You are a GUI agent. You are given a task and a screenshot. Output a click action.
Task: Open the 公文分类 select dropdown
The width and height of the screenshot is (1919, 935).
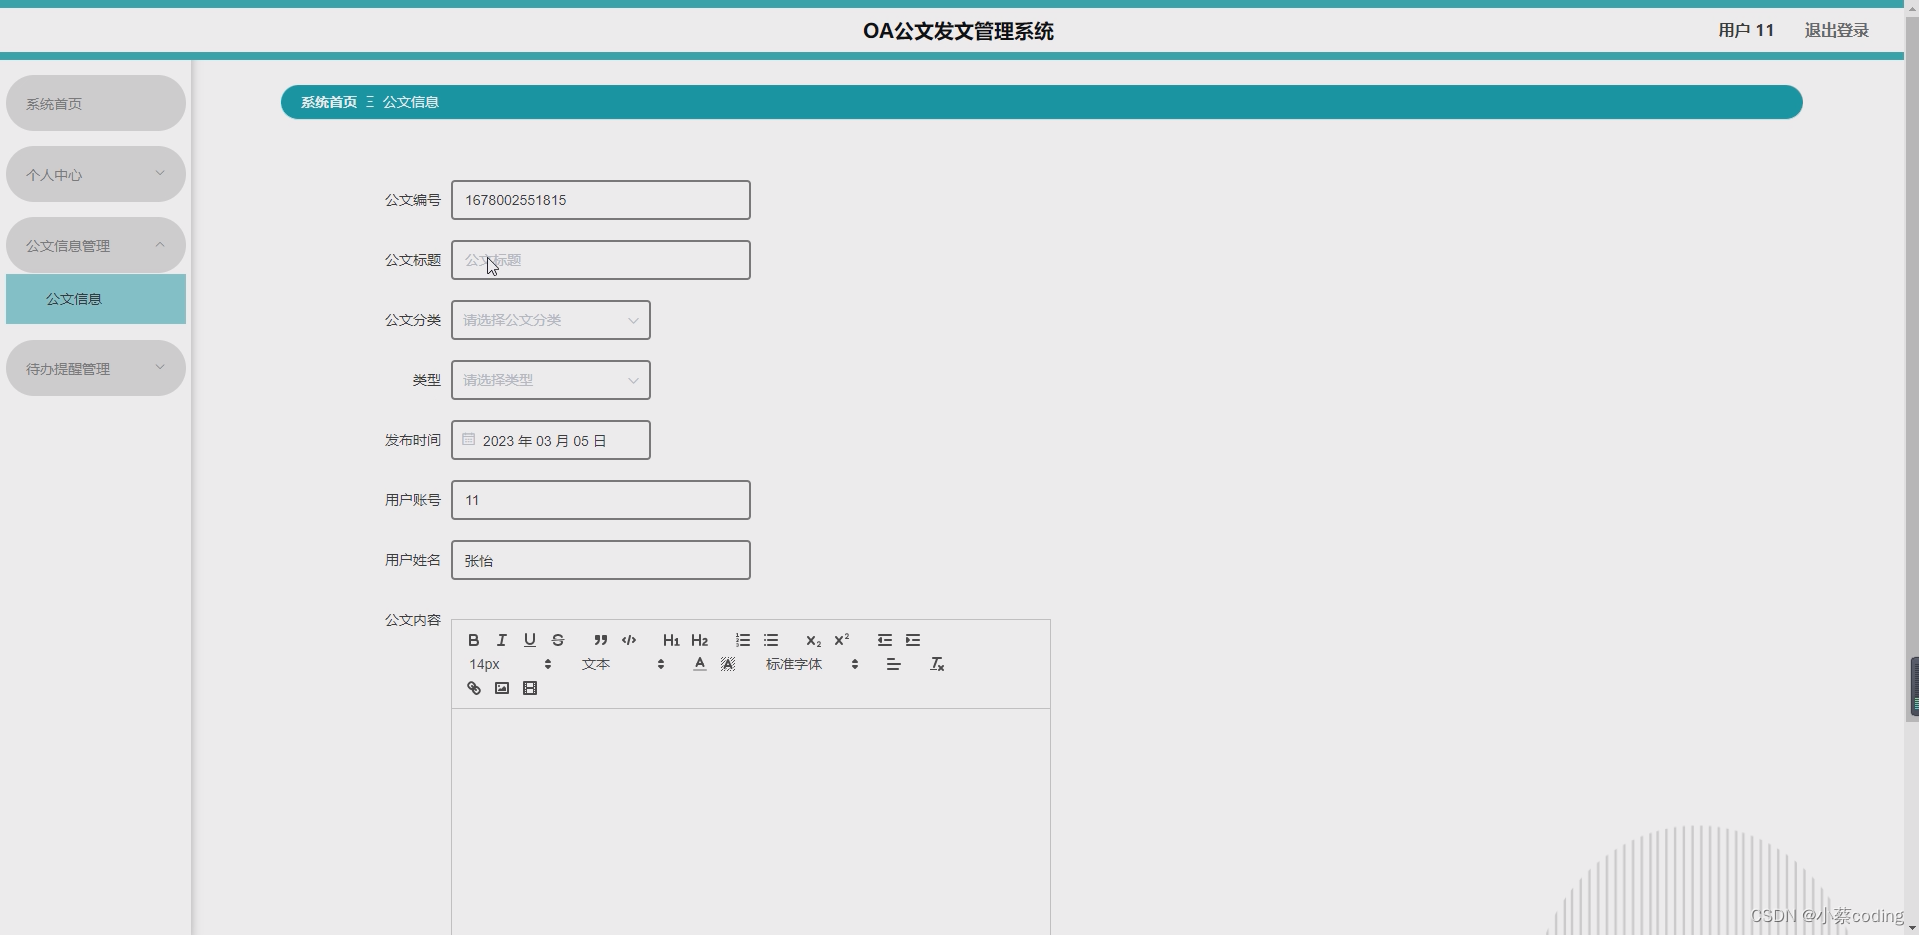point(551,320)
